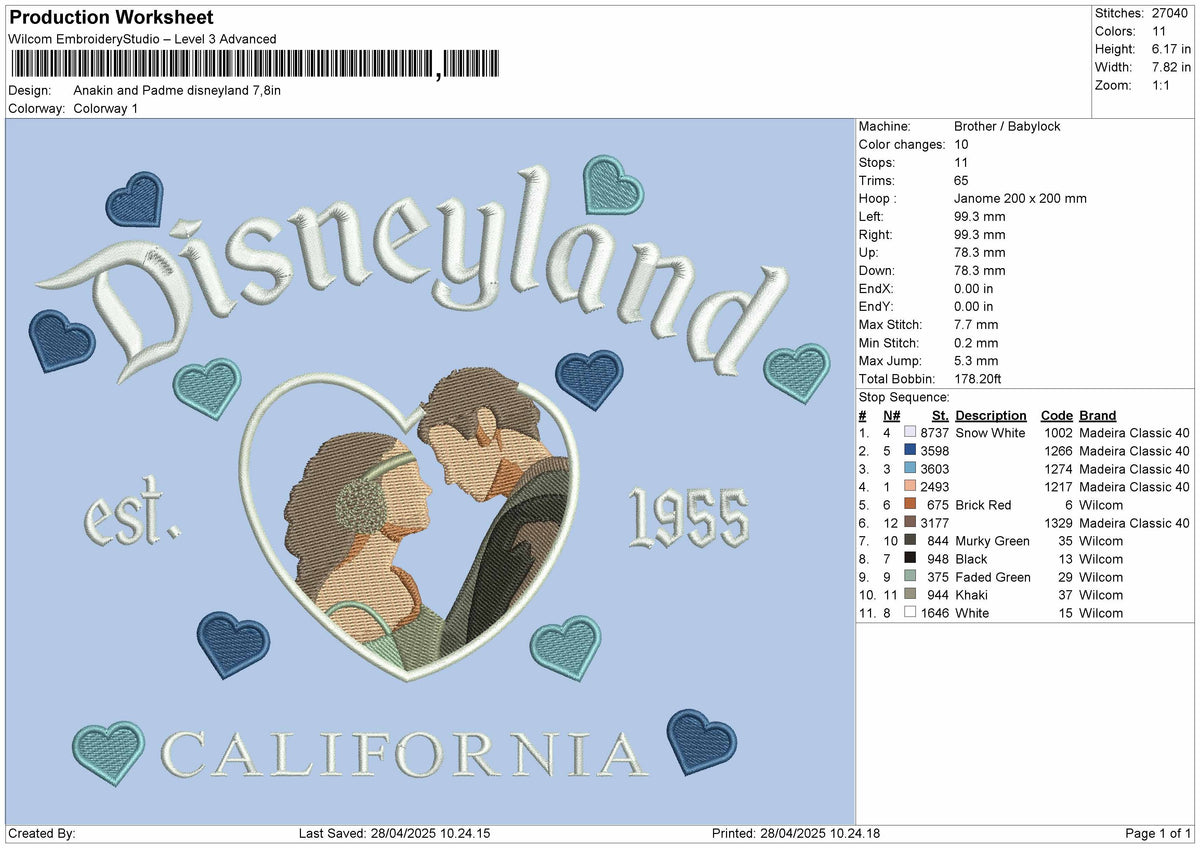The height and width of the screenshot is (848, 1200).
Task: Click the 'Production Worksheet' title
Action: [111, 18]
